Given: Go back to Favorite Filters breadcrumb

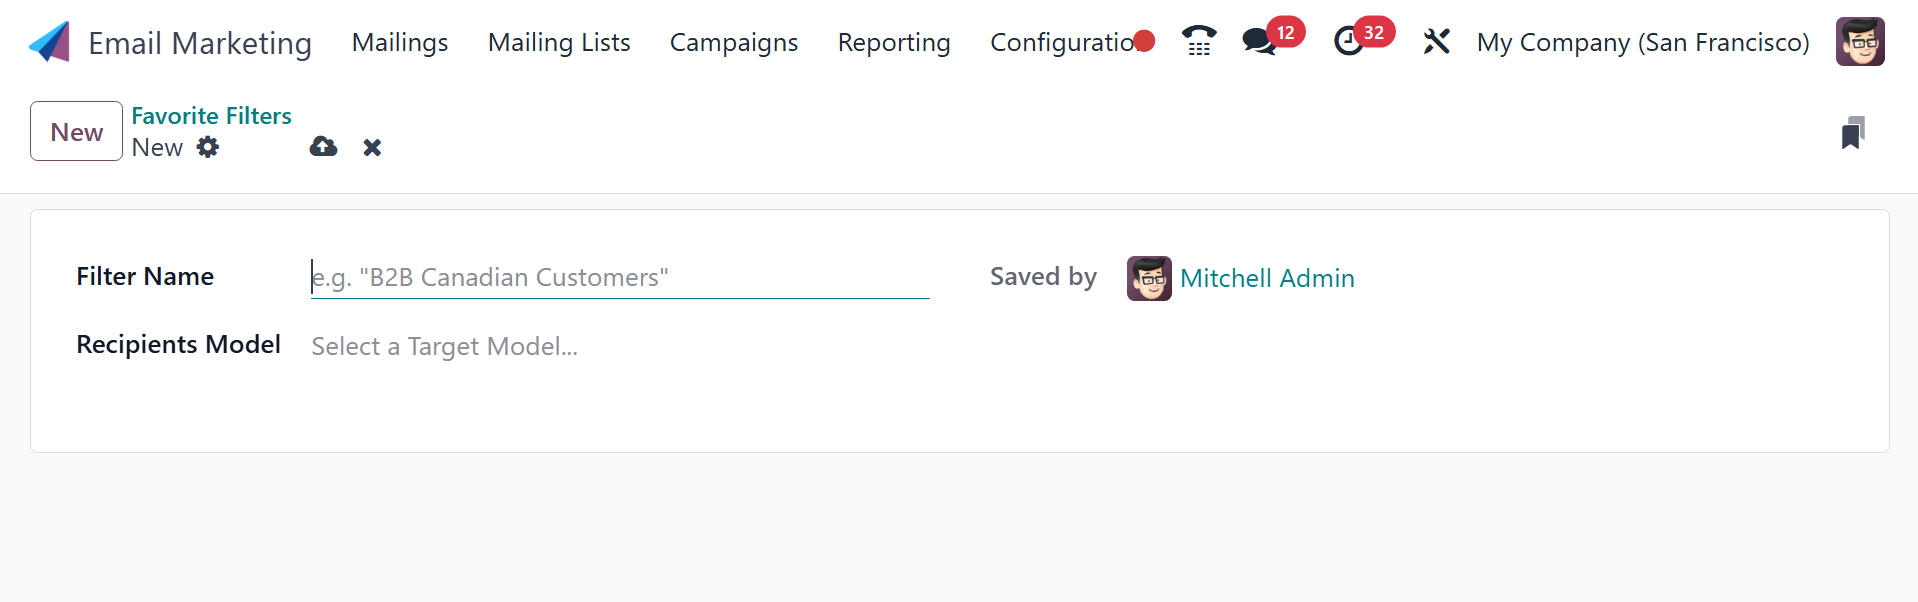Looking at the screenshot, I should 211,116.
